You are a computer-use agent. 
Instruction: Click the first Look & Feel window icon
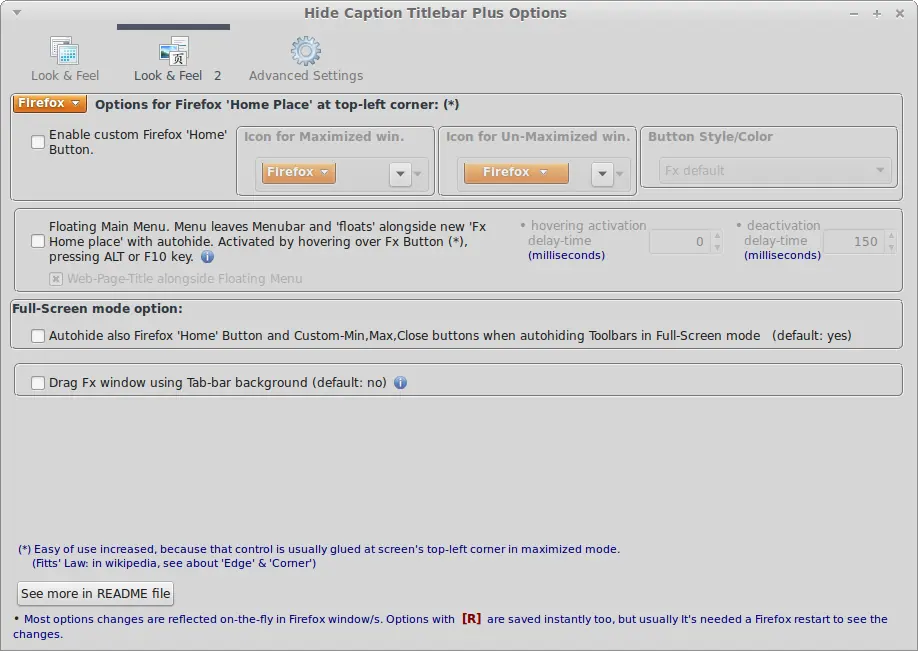pyautogui.click(x=64, y=51)
